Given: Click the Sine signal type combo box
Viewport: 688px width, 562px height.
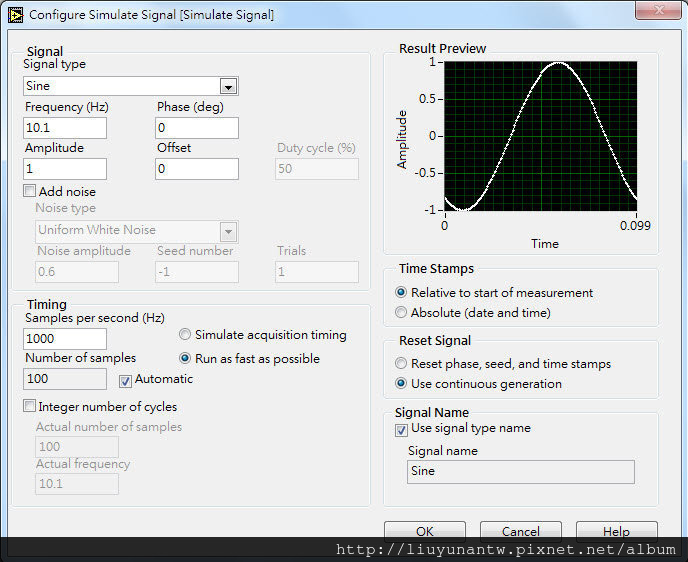Looking at the screenshot, I should pyautogui.click(x=131, y=86).
